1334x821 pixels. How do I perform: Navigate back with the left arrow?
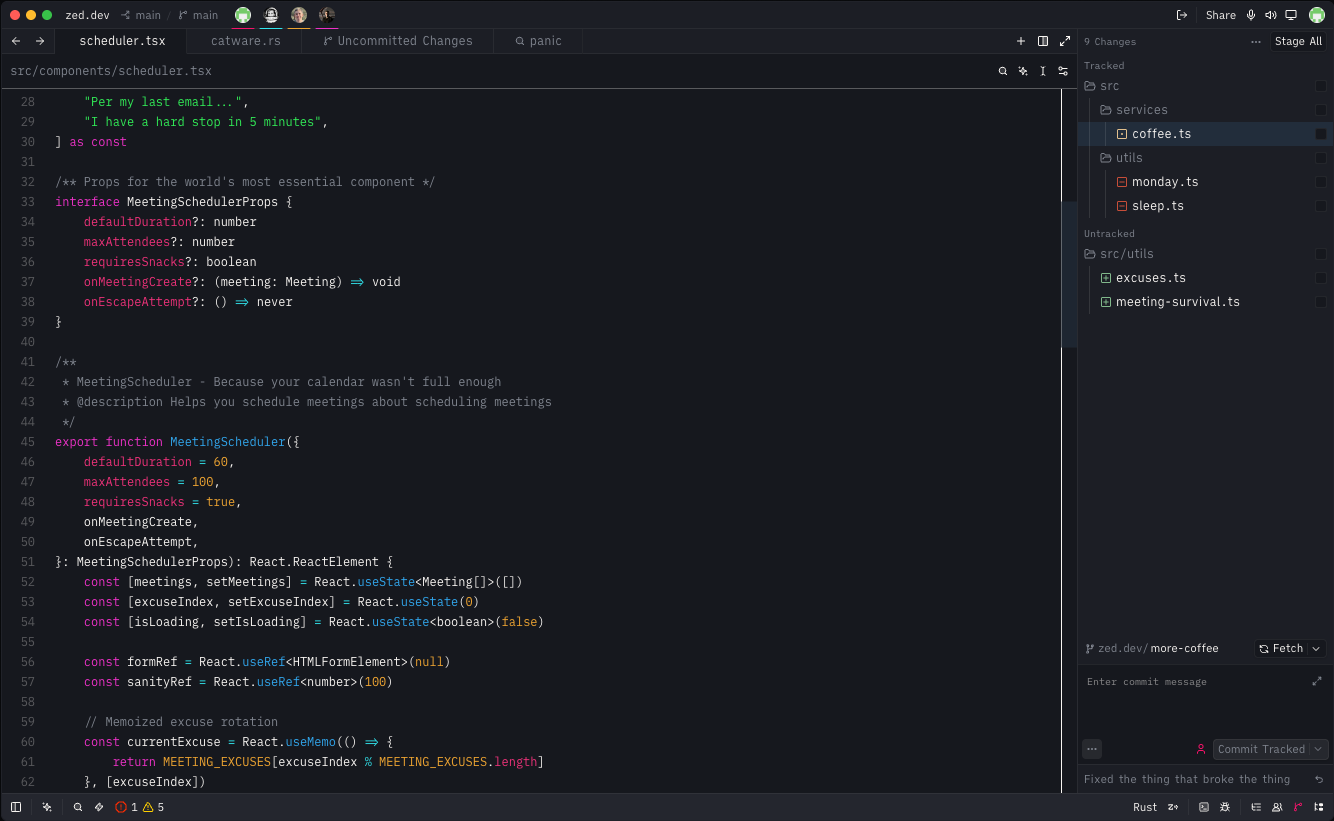click(x=16, y=41)
